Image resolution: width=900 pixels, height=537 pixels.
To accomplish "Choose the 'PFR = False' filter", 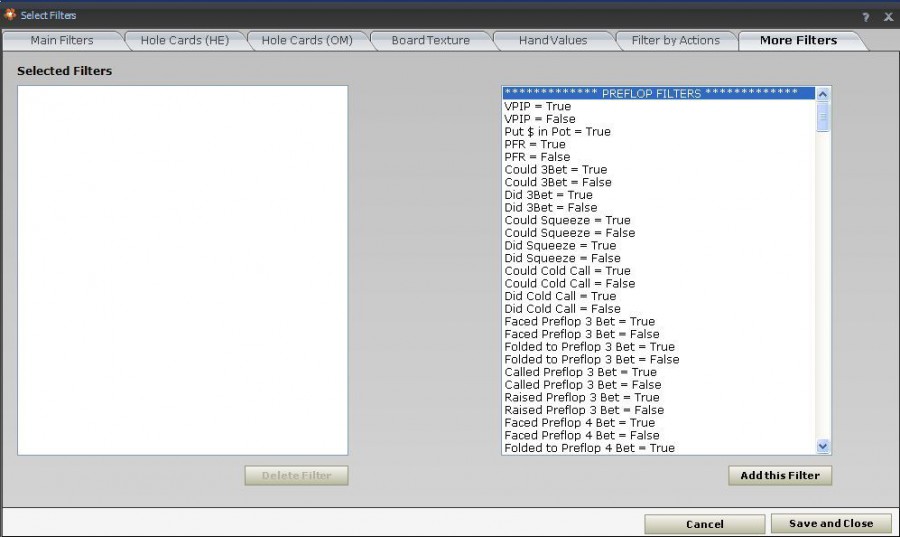I will coord(537,157).
